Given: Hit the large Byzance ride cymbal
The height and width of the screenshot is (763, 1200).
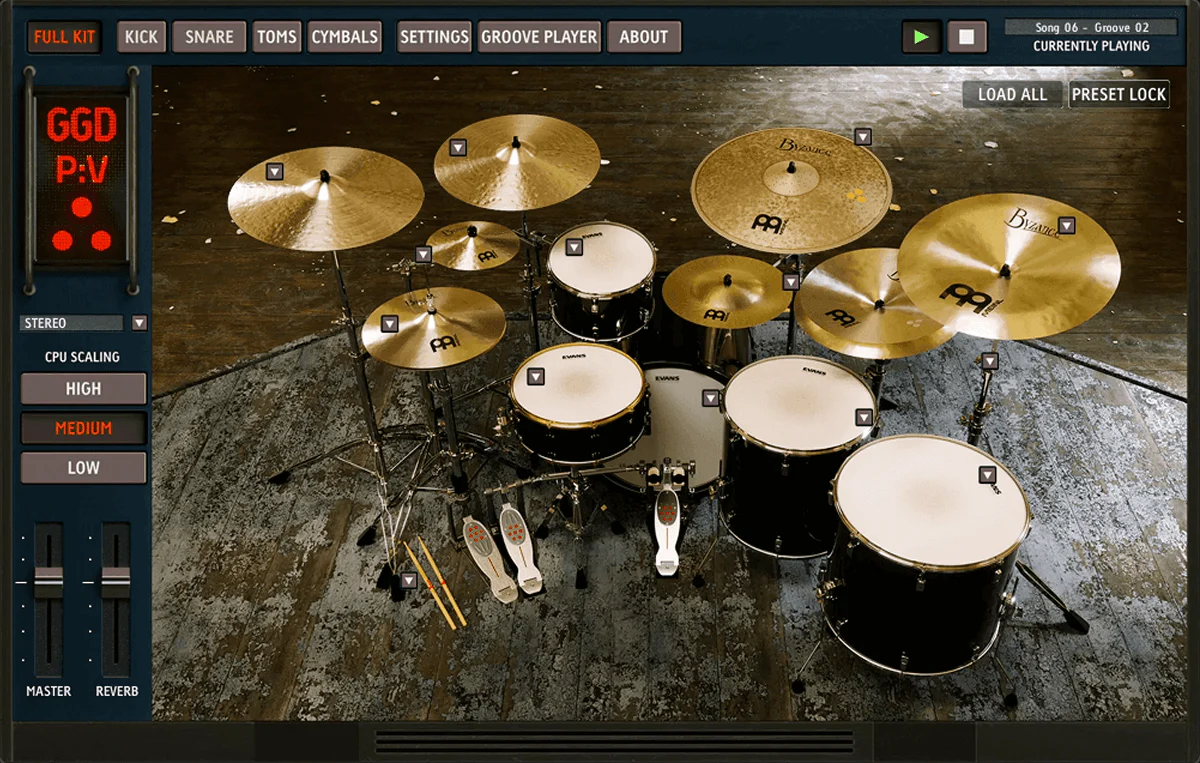Looking at the screenshot, I should click(790, 190).
